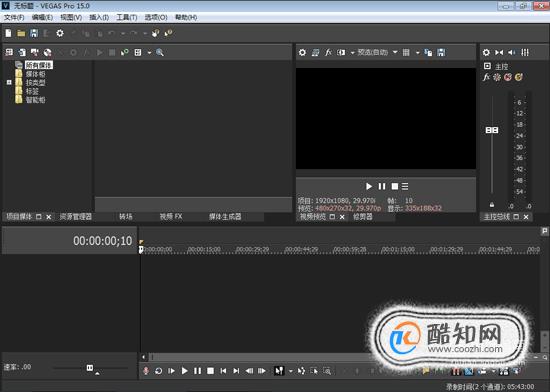Click Play button under the video preview
Screen dimensions: 550x392
click(x=369, y=187)
